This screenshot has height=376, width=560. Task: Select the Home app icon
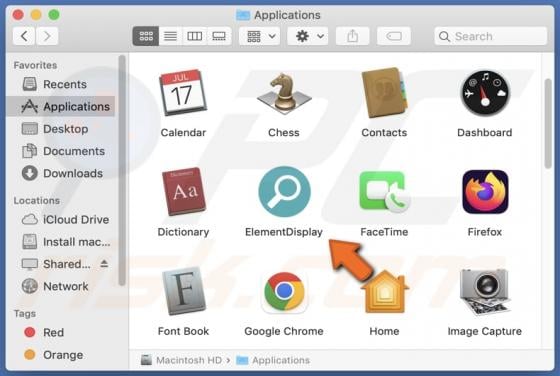[x=385, y=291]
